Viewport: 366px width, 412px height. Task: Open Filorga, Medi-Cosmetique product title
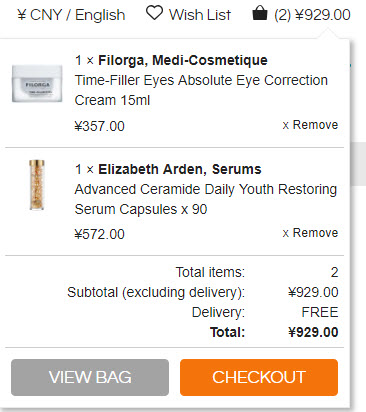[183, 60]
